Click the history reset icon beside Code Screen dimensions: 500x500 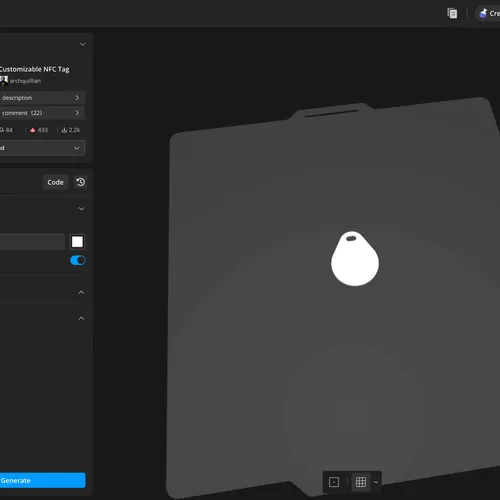tap(81, 182)
